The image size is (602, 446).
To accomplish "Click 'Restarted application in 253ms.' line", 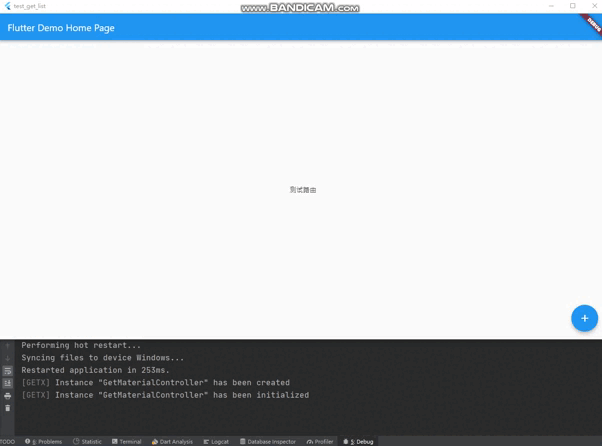I will (95, 370).
